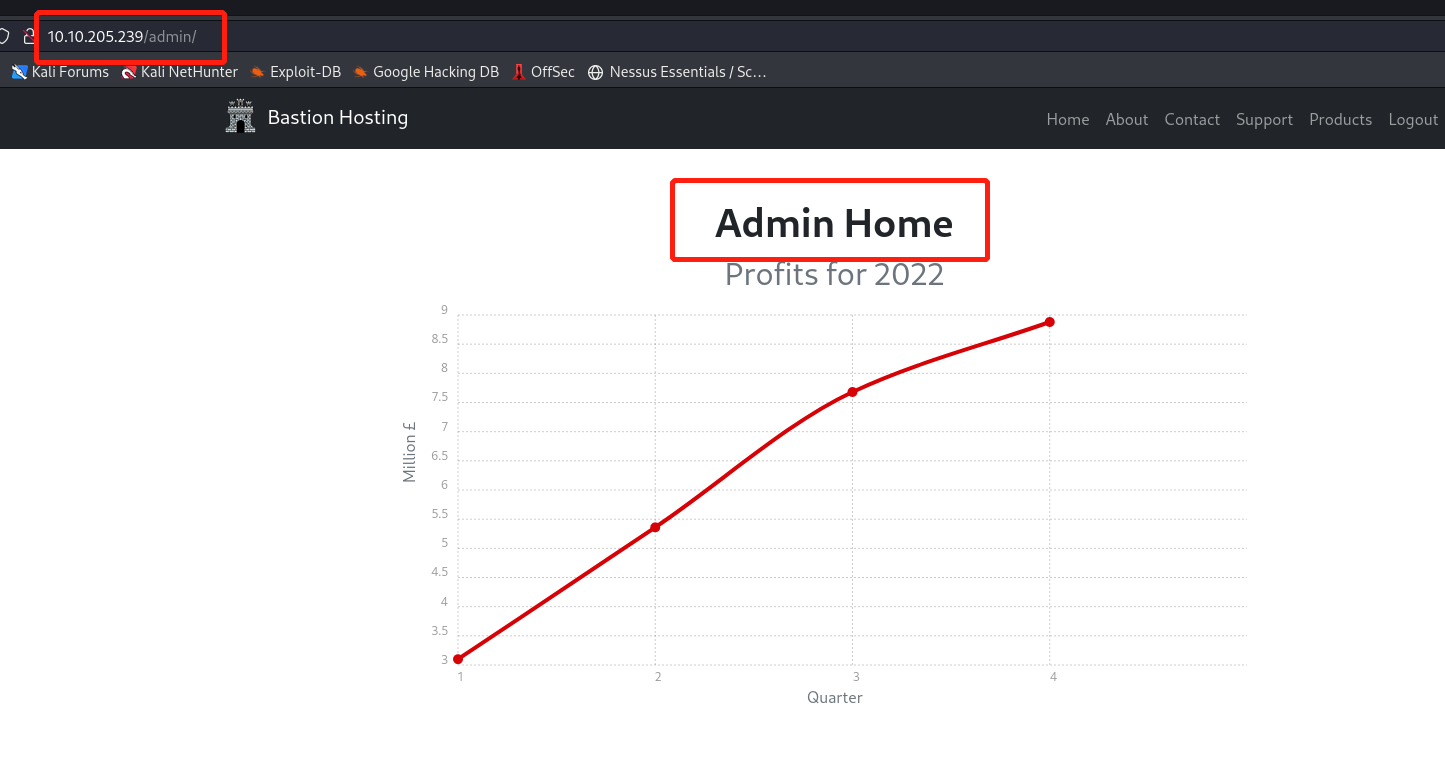Click the Bastion Hosting castle logo
This screenshot has height=772, width=1445.
pos(240,117)
